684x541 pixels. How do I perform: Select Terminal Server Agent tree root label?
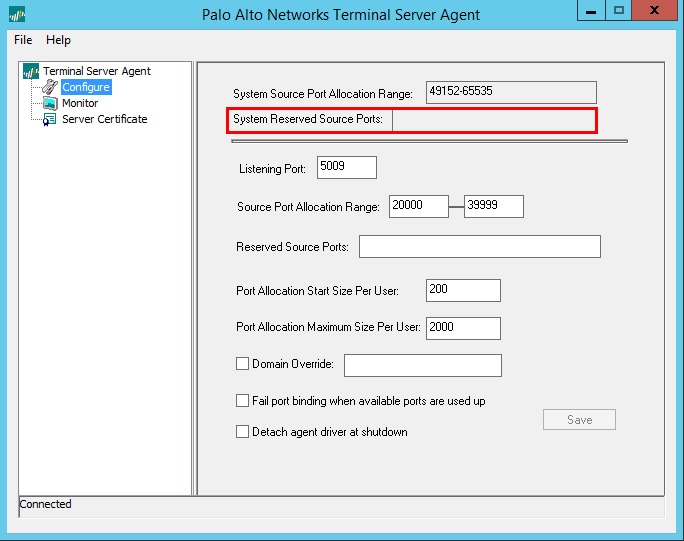click(x=97, y=71)
